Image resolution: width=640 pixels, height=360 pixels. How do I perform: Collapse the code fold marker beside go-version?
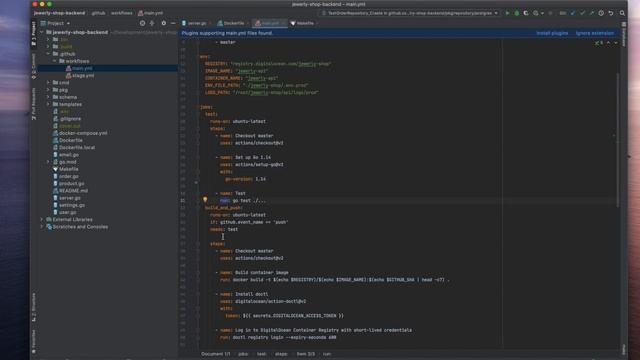(x=196, y=182)
